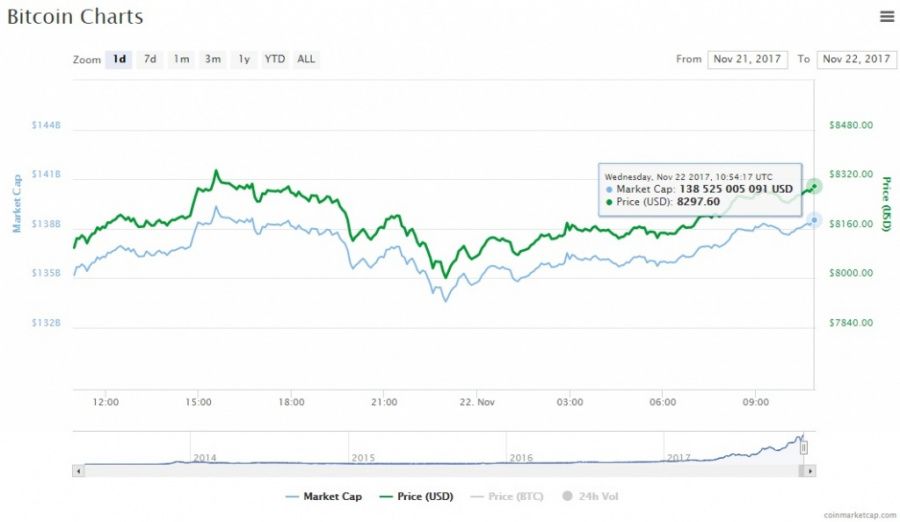Open the coinmarketcap.com credit link
Screen dimensions: 900x522
[859, 515]
